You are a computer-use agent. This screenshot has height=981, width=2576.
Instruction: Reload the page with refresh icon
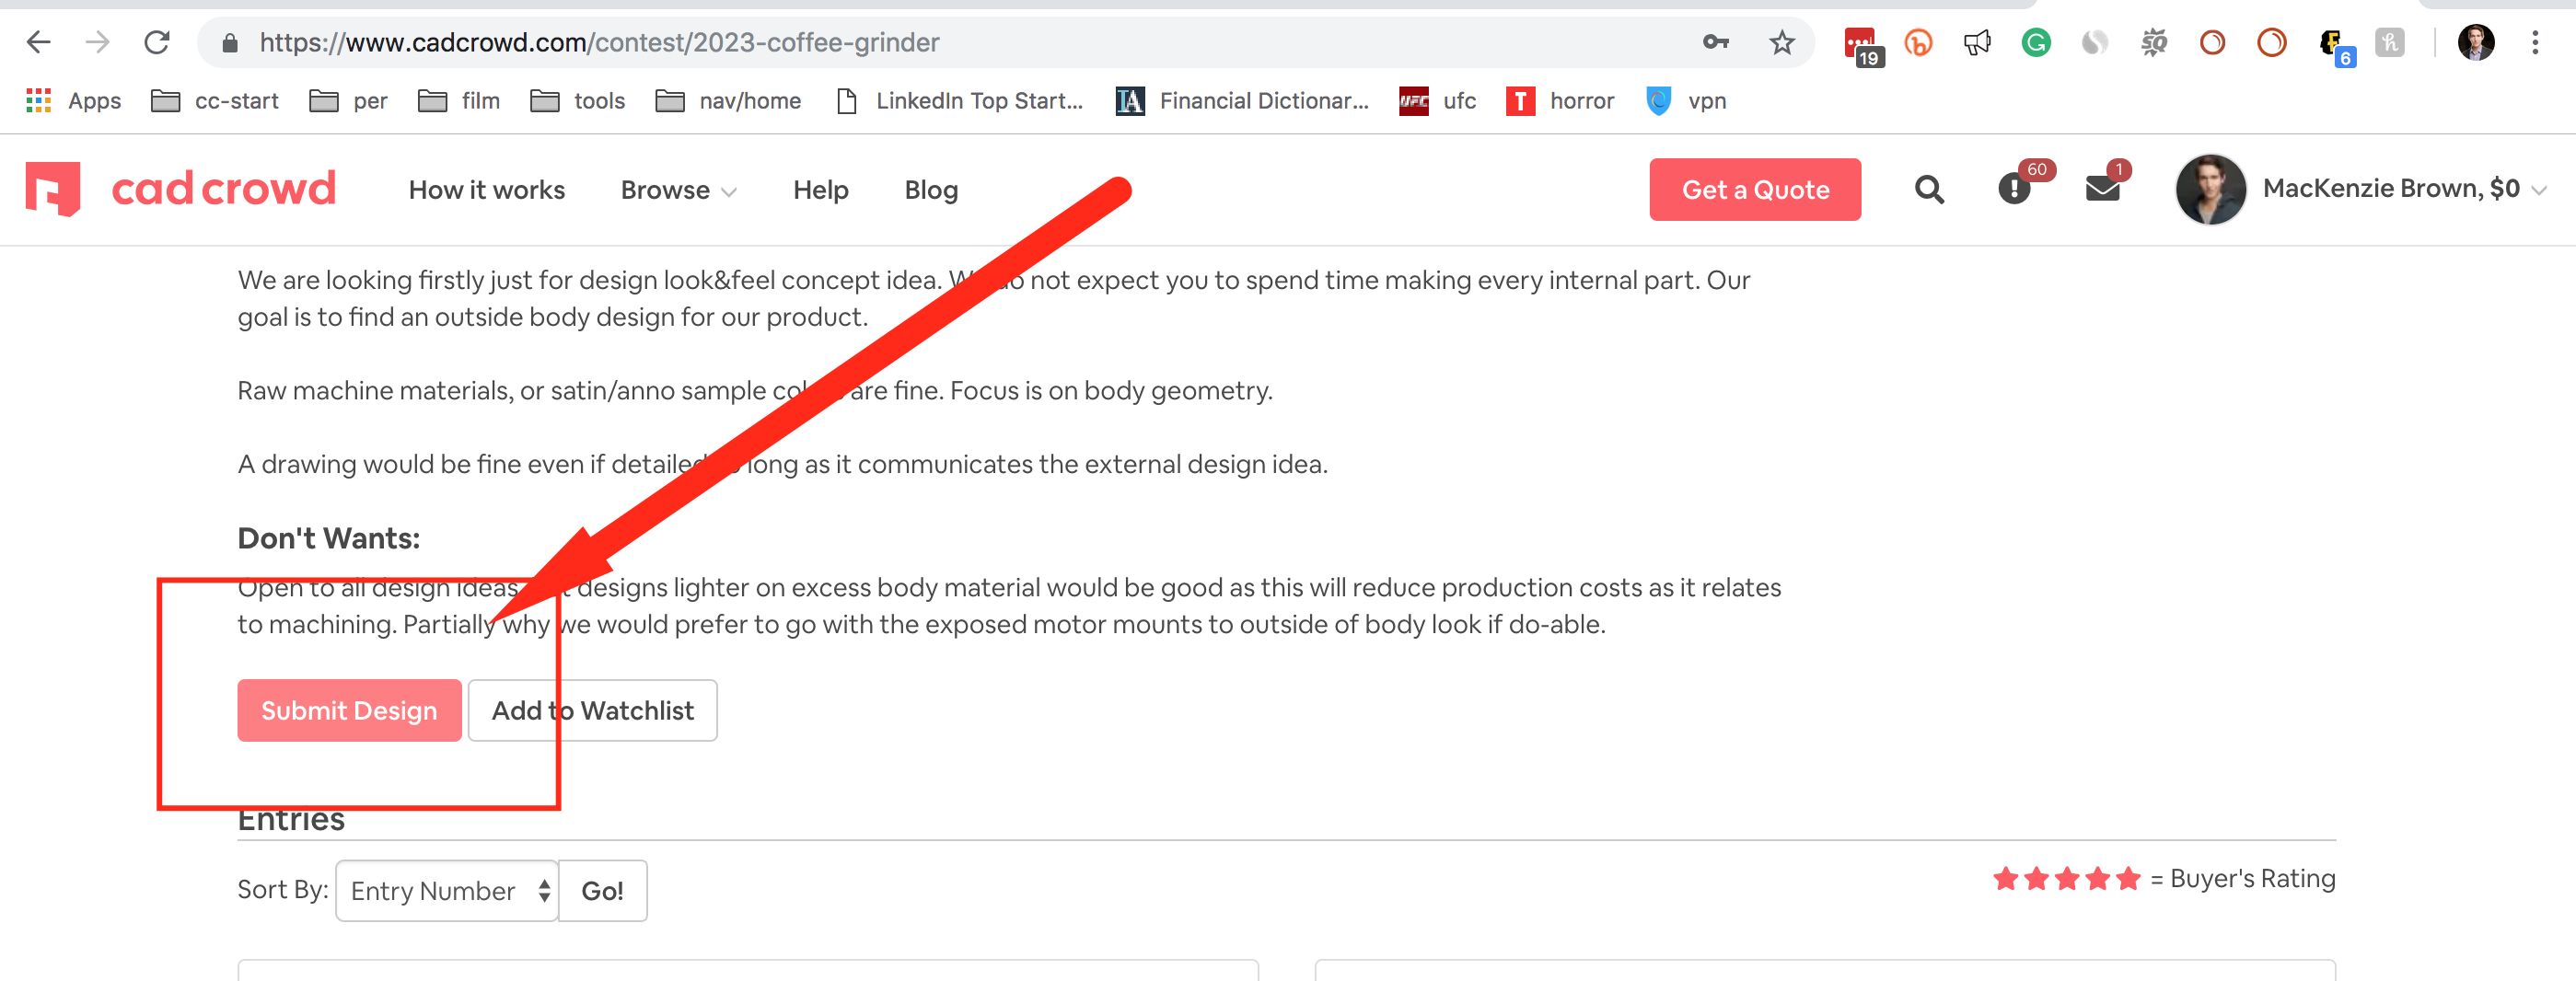point(157,43)
